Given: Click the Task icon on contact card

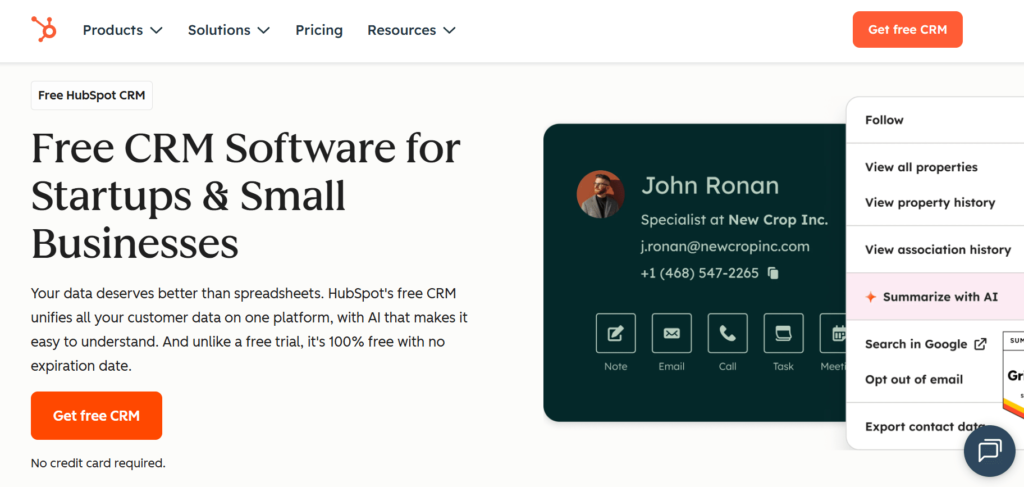Looking at the screenshot, I should (x=783, y=334).
